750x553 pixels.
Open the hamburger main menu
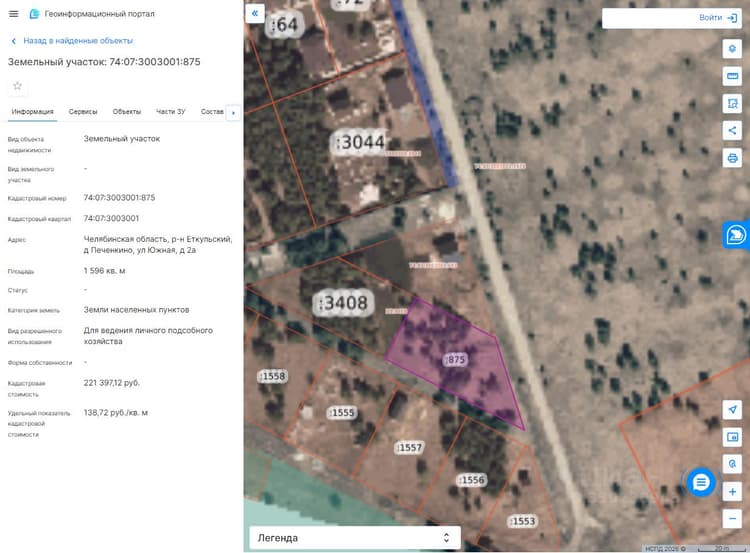click(13, 14)
